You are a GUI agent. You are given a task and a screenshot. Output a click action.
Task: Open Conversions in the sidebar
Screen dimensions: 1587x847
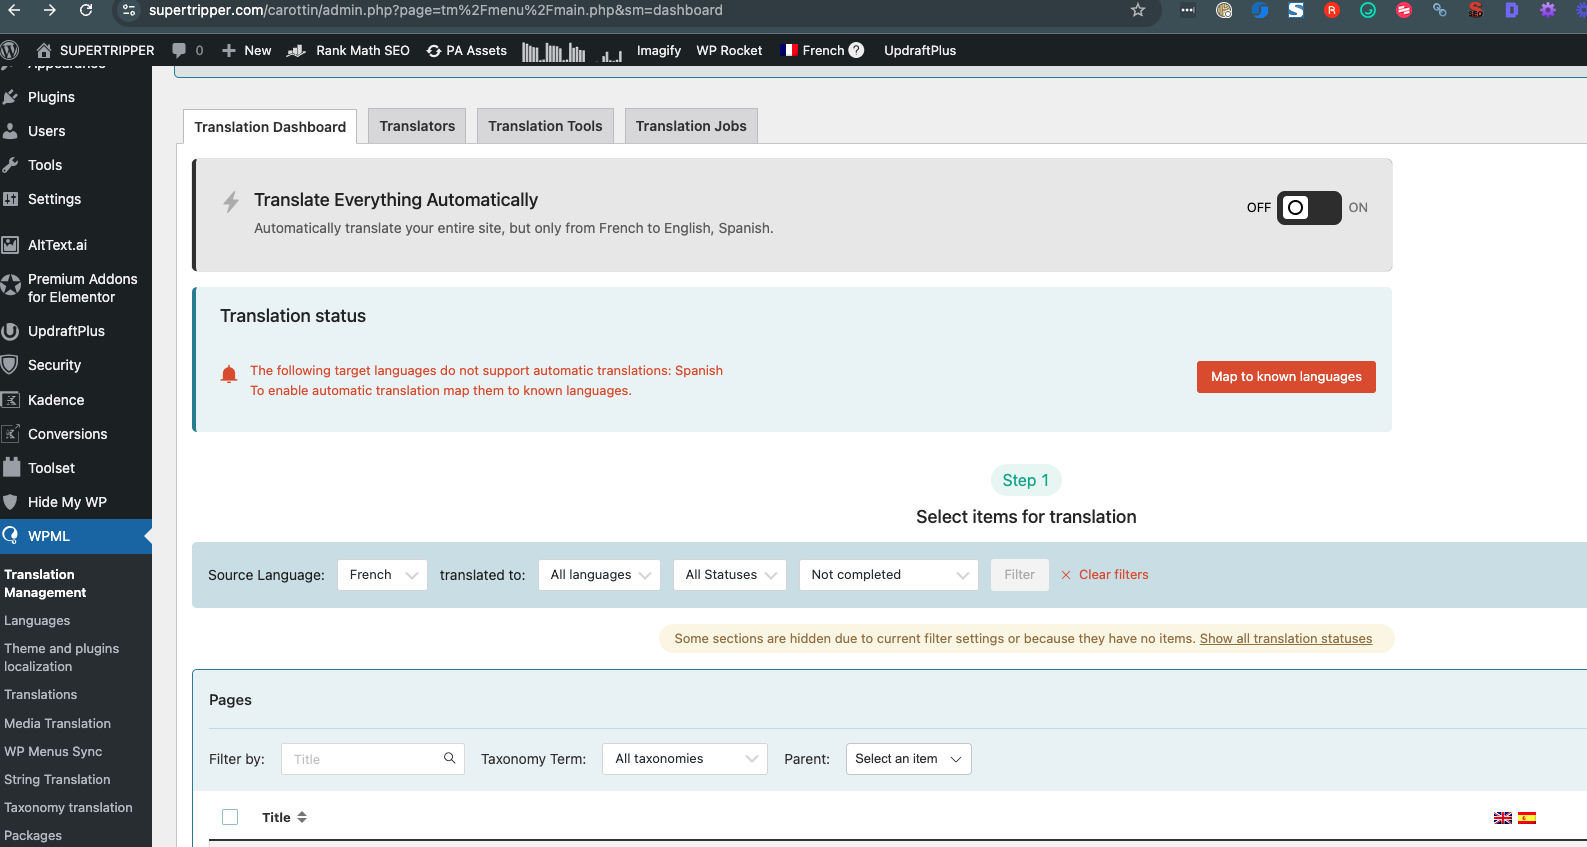point(67,434)
